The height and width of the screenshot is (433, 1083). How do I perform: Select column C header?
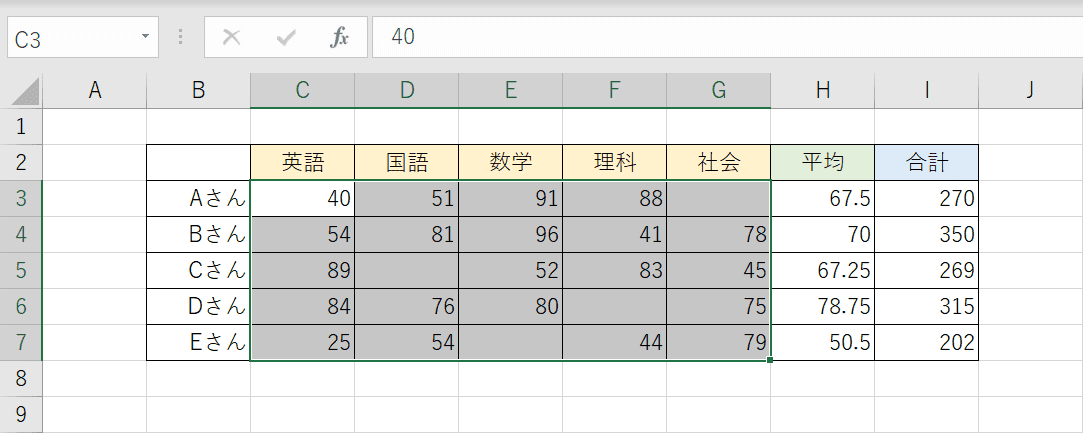(x=303, y=90)
